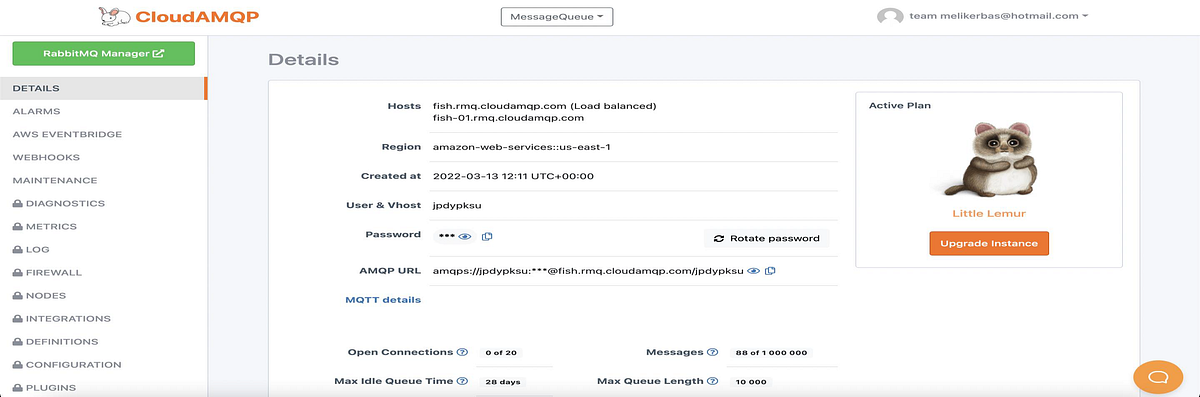This screenshot has height=397, width=1200.
Task: Copy the password to clipboard
Action: point(487,237)
